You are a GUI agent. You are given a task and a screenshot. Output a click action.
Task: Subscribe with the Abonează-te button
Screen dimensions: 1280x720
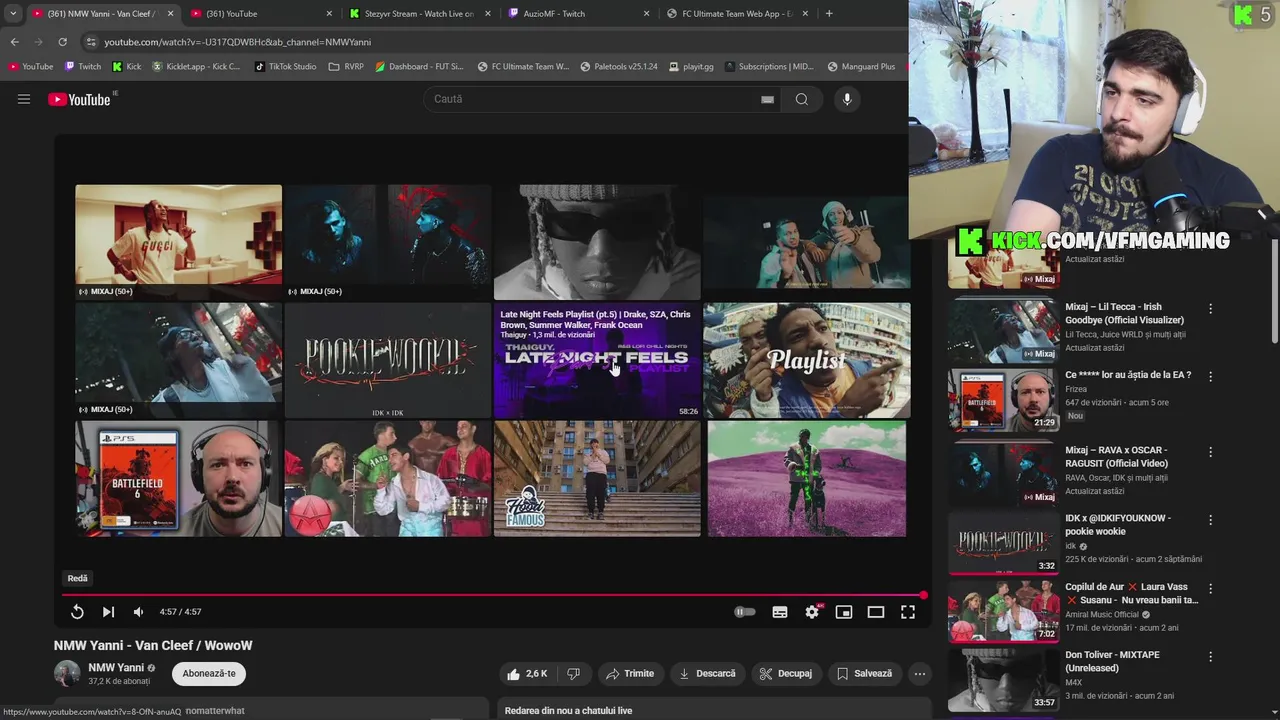click(x=209, y=674)
